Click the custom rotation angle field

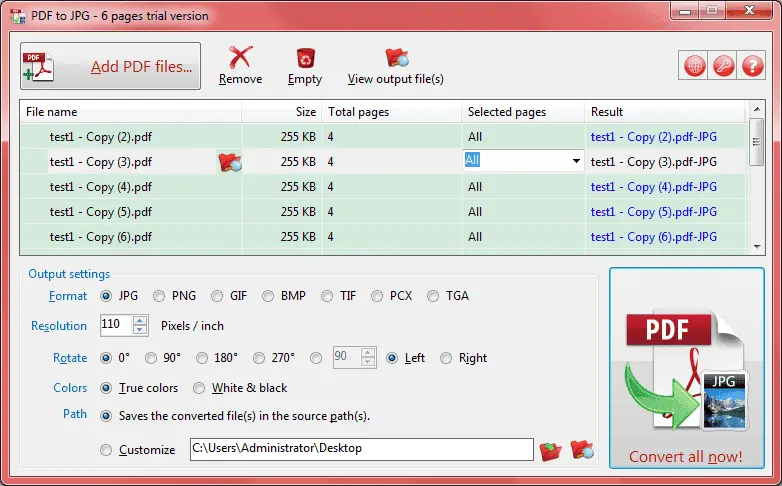[x=347, y=357]
